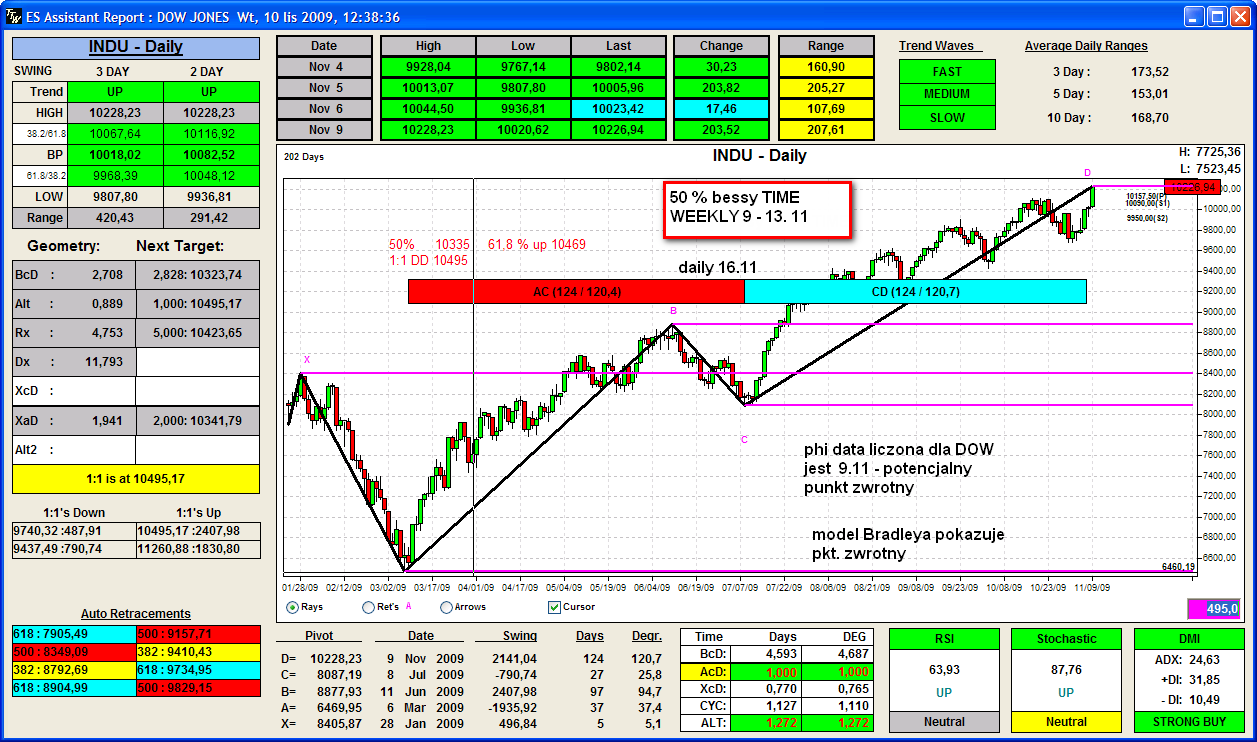Click the RSI Neutral gray status
This screenshot has height=742, width=1257.
pyautogui.click(x=944, y=722)
